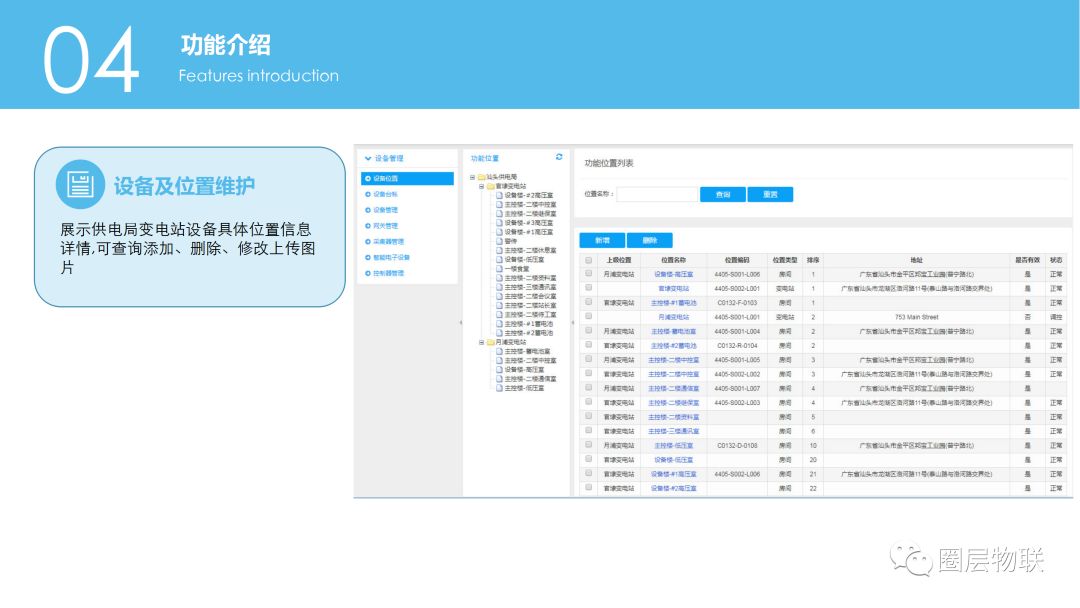Click the 删除 delete button

[650, 240]
